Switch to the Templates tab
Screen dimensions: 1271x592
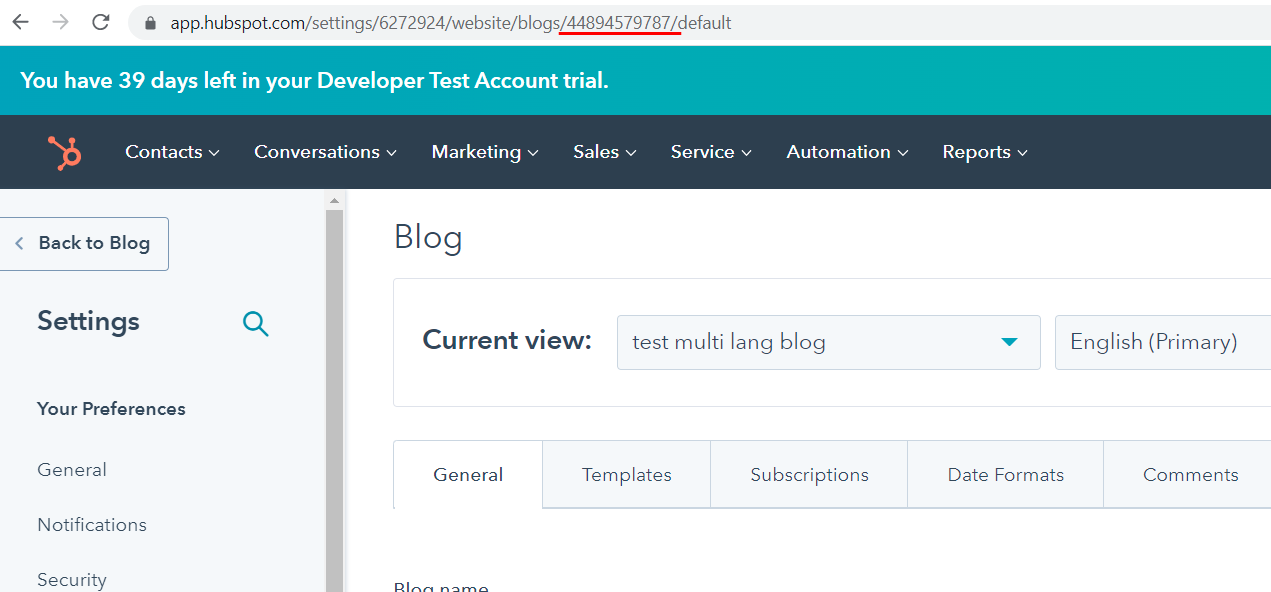(x=627, y=475)
